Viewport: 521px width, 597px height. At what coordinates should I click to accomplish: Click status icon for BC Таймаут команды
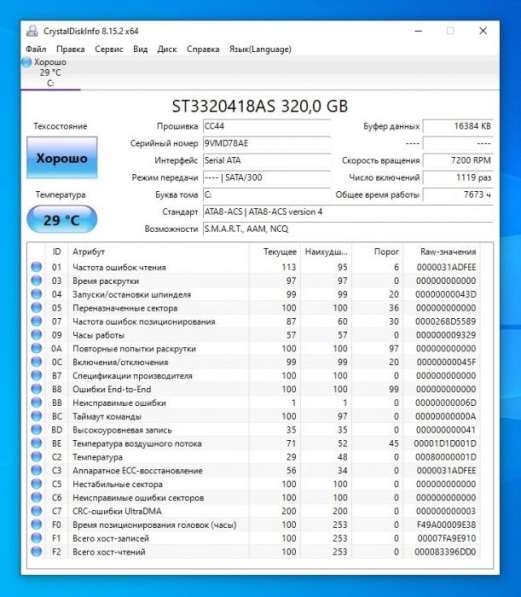click(36, 416)
